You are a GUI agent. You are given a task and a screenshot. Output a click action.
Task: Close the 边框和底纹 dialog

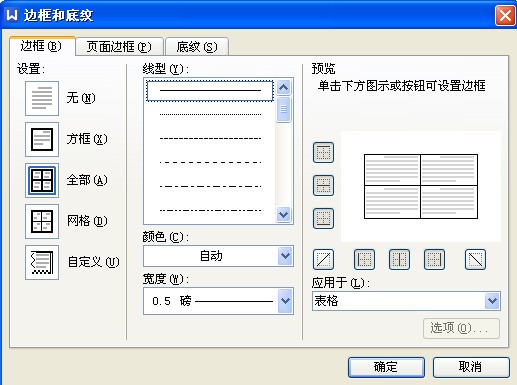pyautogui.click(x=505, y=15)
